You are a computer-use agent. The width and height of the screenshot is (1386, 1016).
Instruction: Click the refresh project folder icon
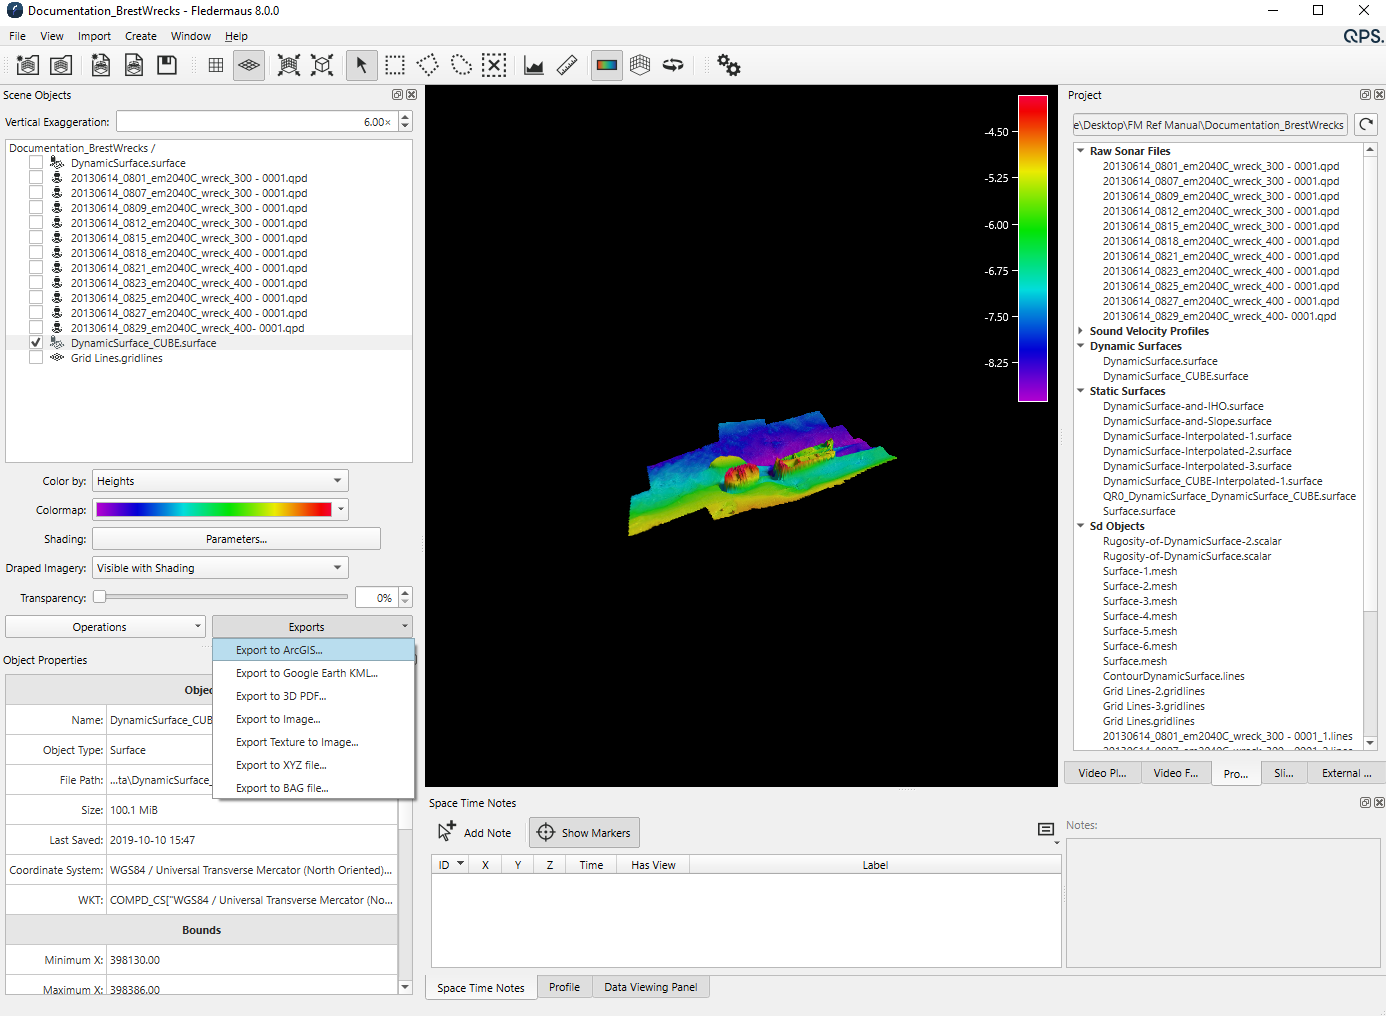click(1366, 125)
